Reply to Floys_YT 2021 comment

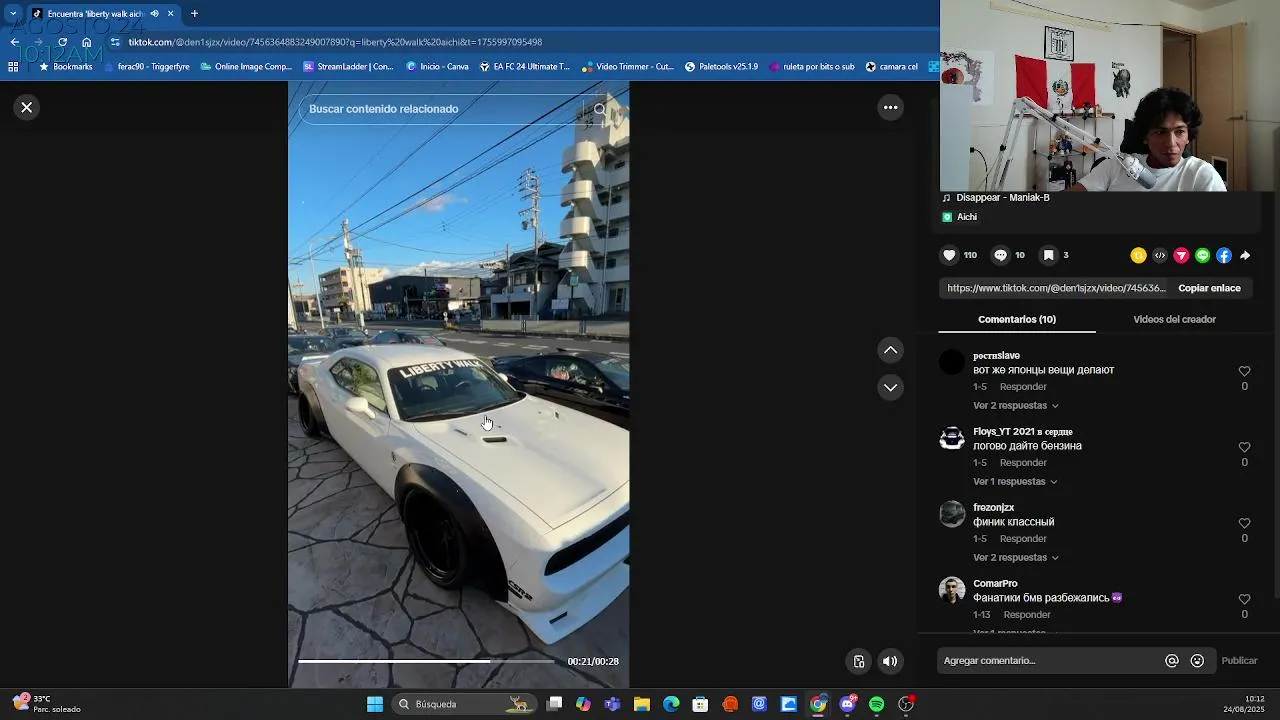[1023, 462]
